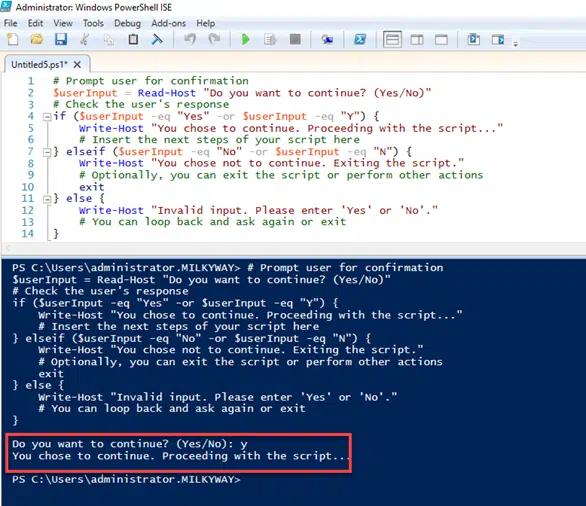Show script pane on right layout icon
Screen dimensions: 586x506
pos(417,39)
